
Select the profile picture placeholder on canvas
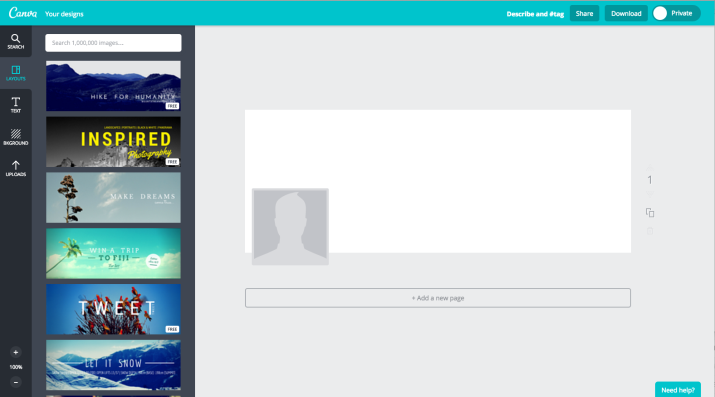tap(290, 227)
